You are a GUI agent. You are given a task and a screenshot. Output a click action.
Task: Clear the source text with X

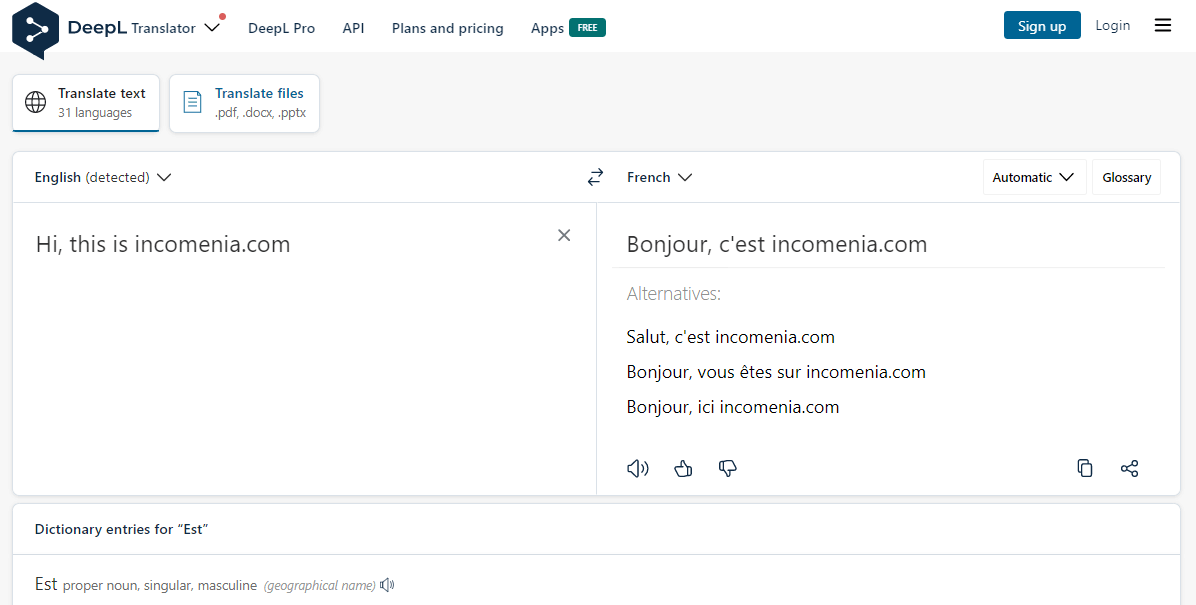click(x=564, y=235)
